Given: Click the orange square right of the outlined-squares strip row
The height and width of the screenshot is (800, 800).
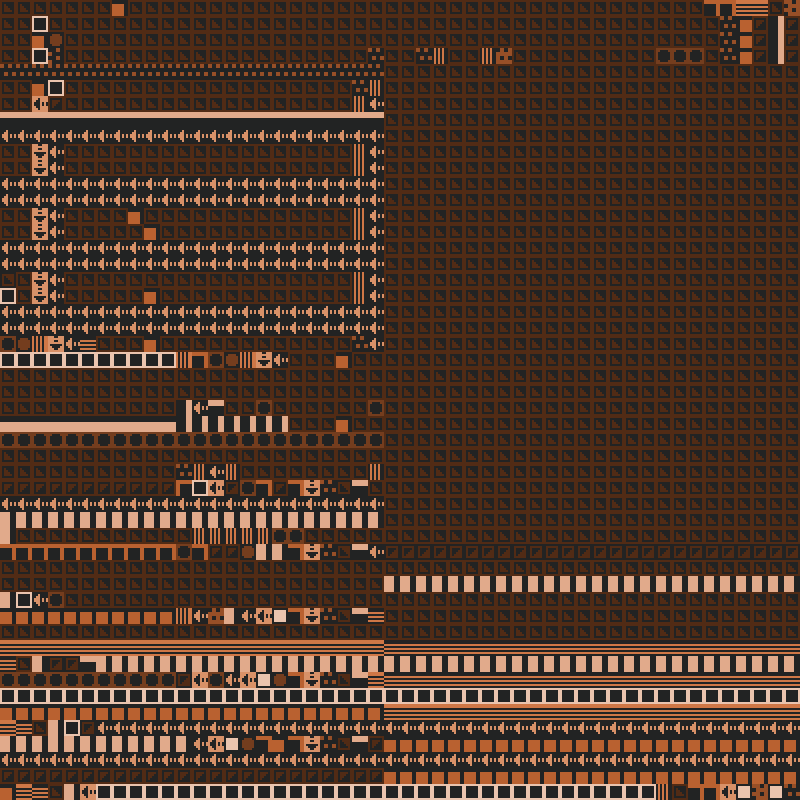Looking at the screenshot, I should tap(342, 361).
